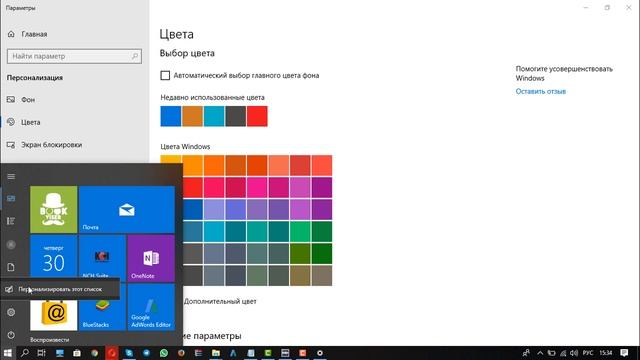Viewport: 640px width, 360px height.
Task: Switch input language РУС indicator
Action: [588, 353]
